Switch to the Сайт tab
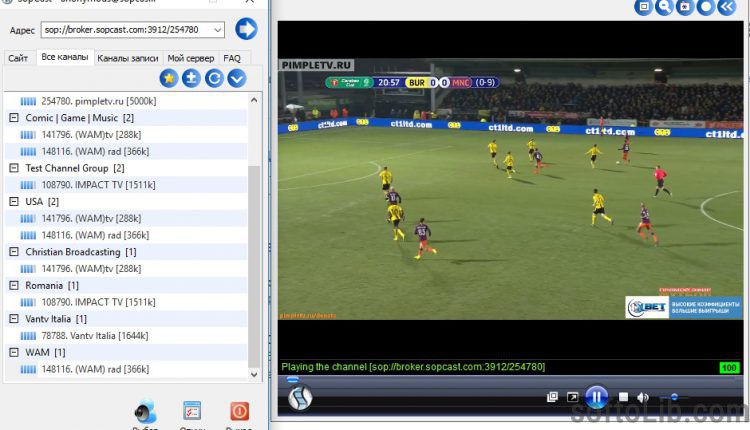Screen dimensions: 750x430 [18, 58]
